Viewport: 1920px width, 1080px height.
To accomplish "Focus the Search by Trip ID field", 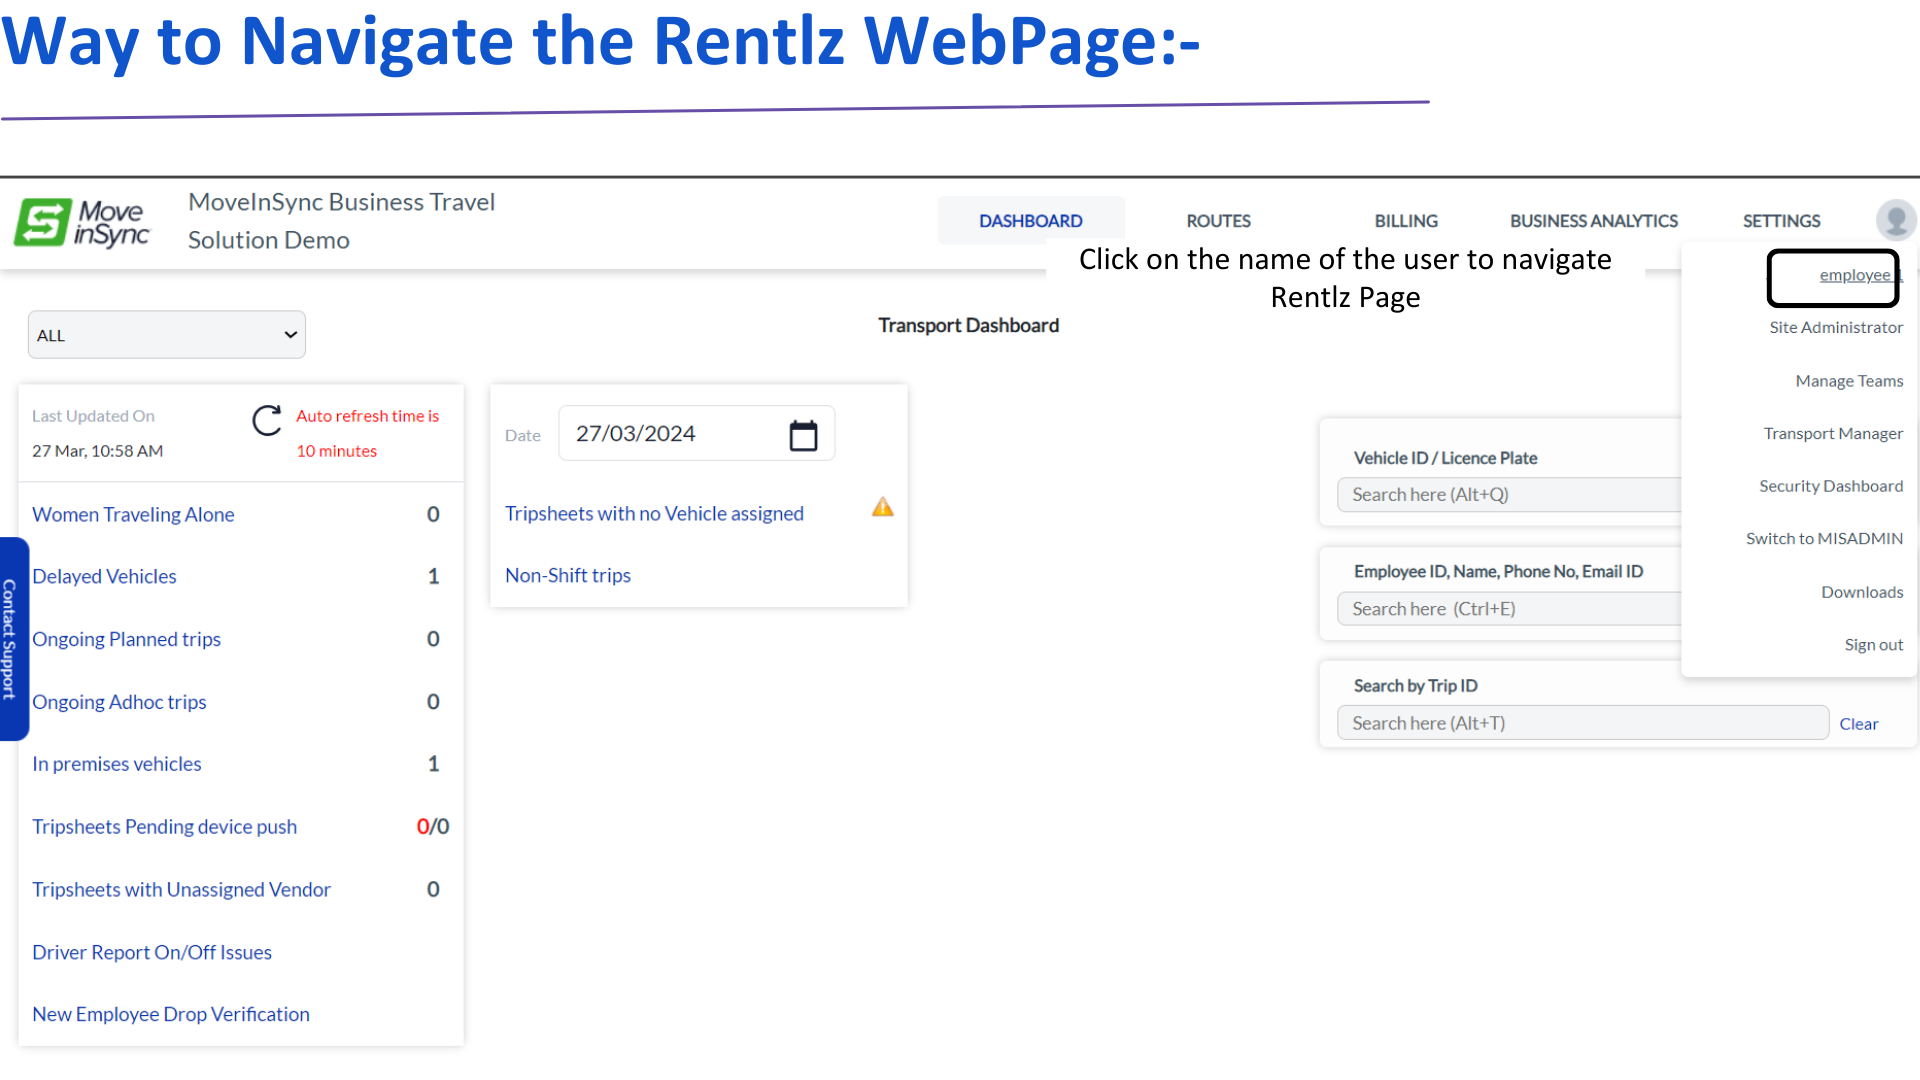I will pos(1582,723).
